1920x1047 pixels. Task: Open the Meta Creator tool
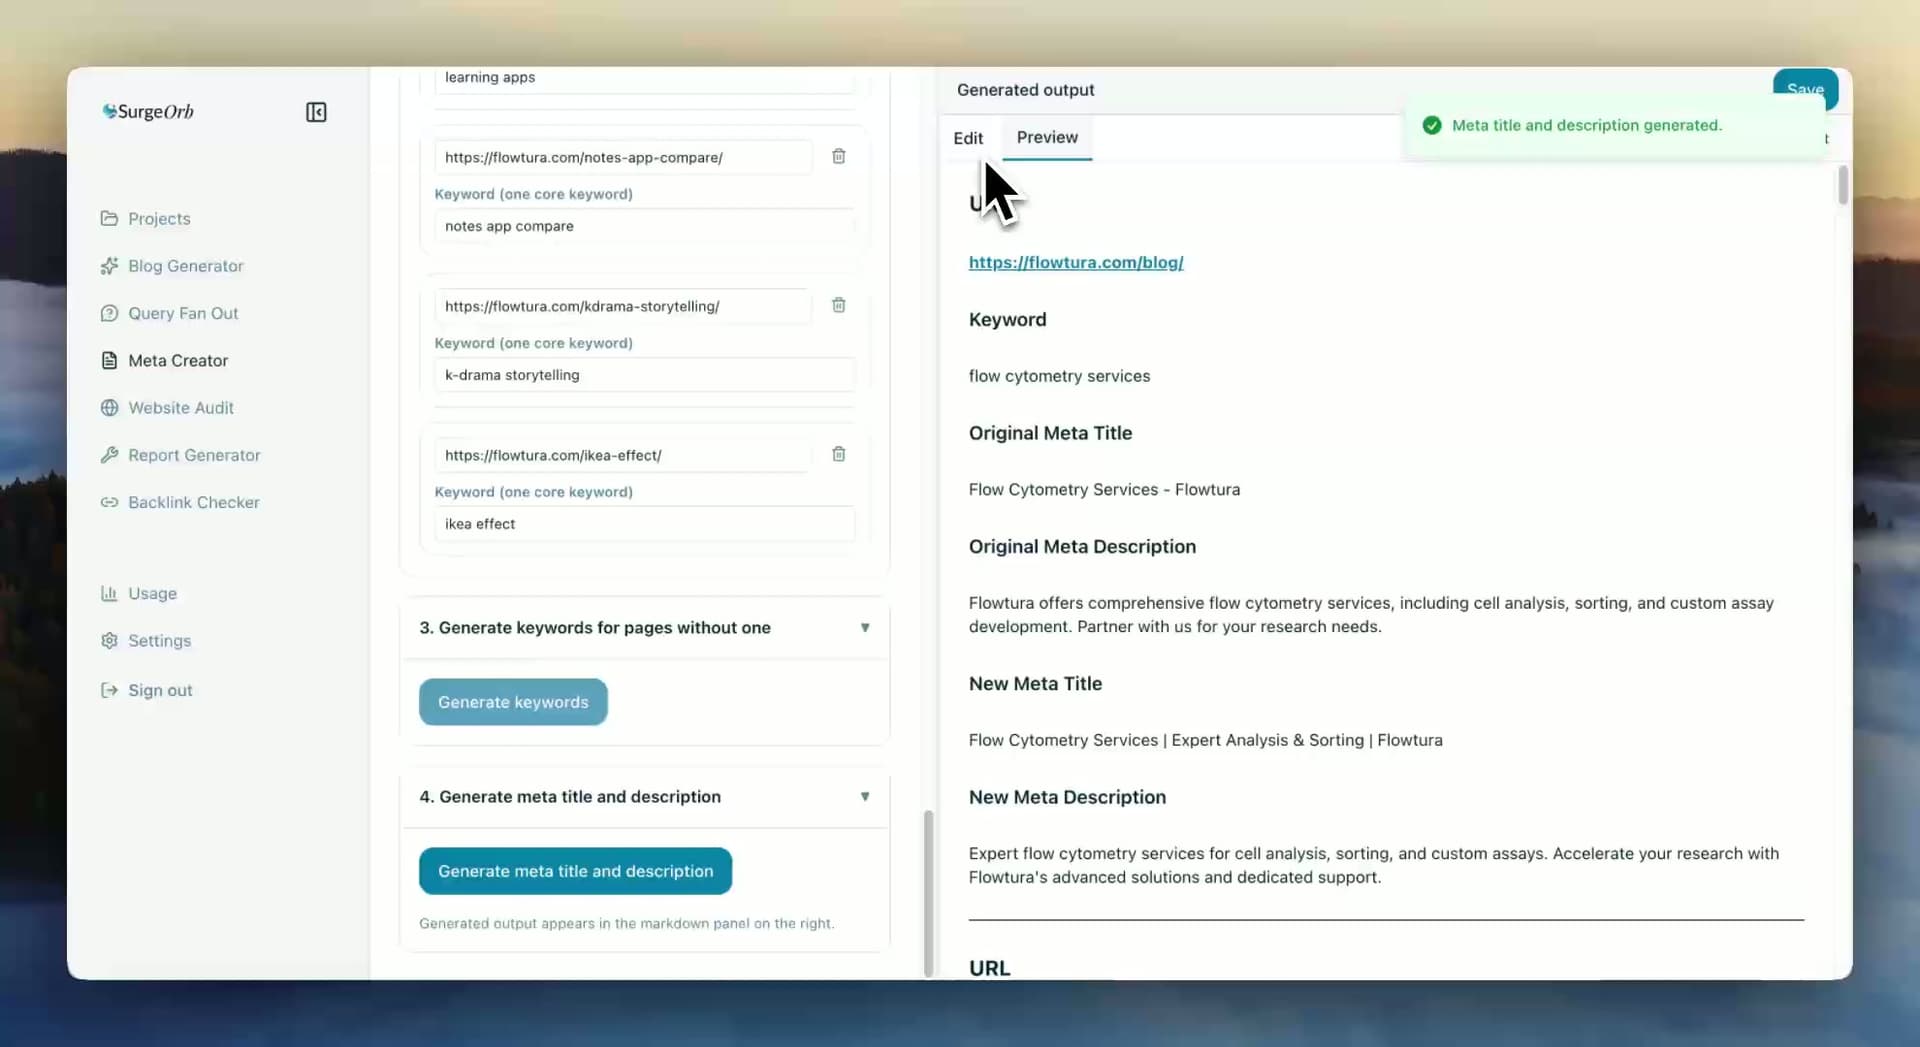(x=177, y=360)
